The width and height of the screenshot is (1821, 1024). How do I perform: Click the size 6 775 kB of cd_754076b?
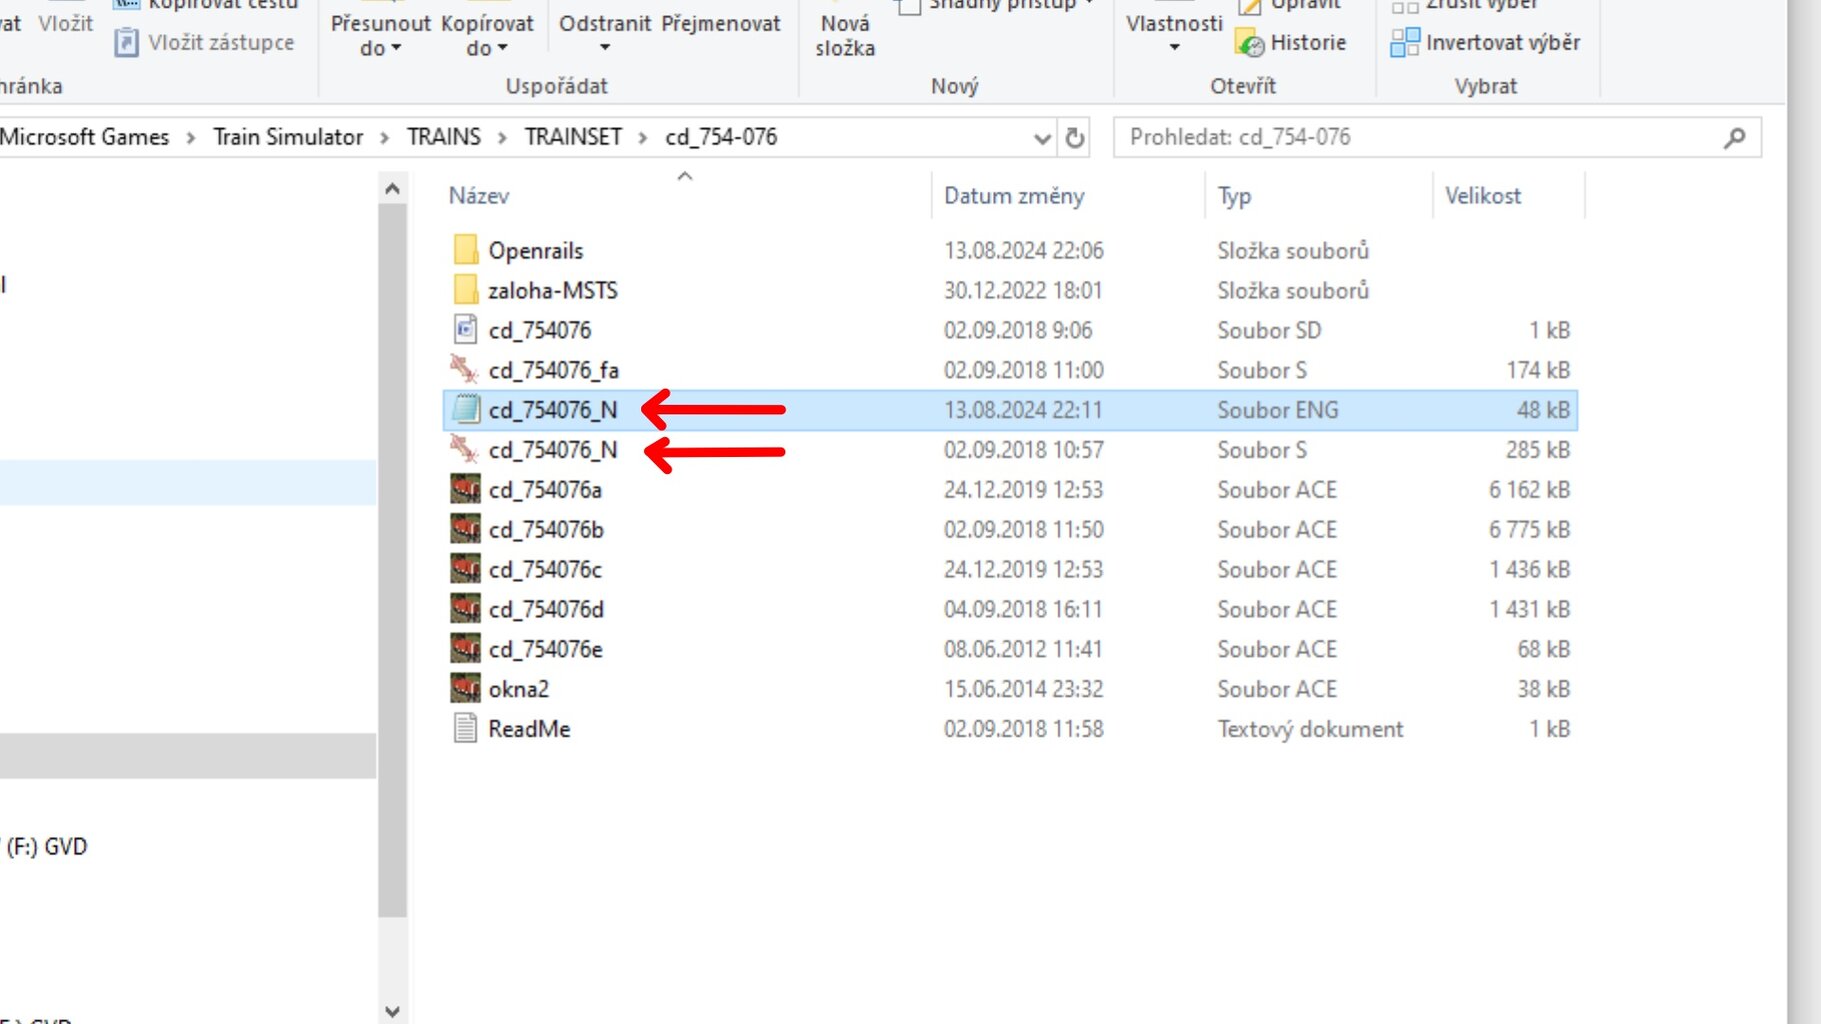(x=1529, y=529)
